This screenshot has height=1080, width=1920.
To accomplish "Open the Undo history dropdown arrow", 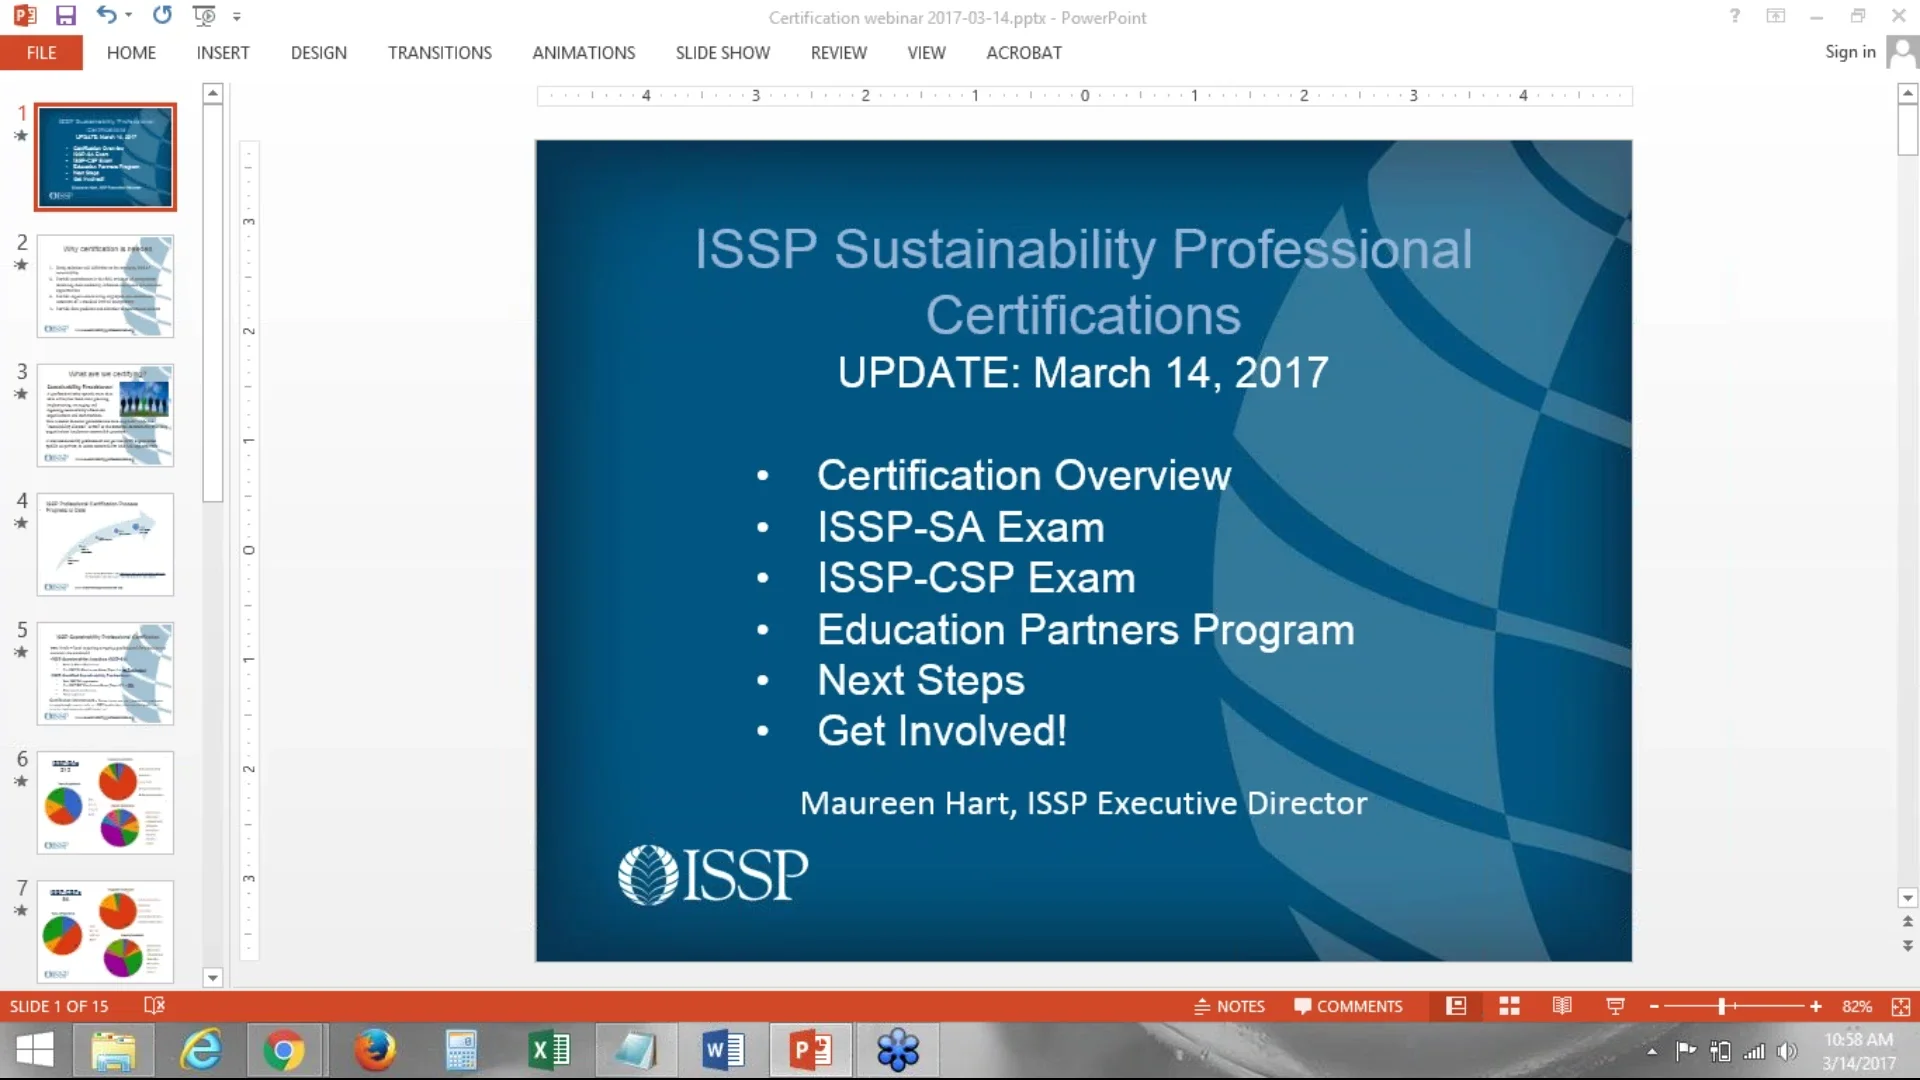I will point(129,15).
